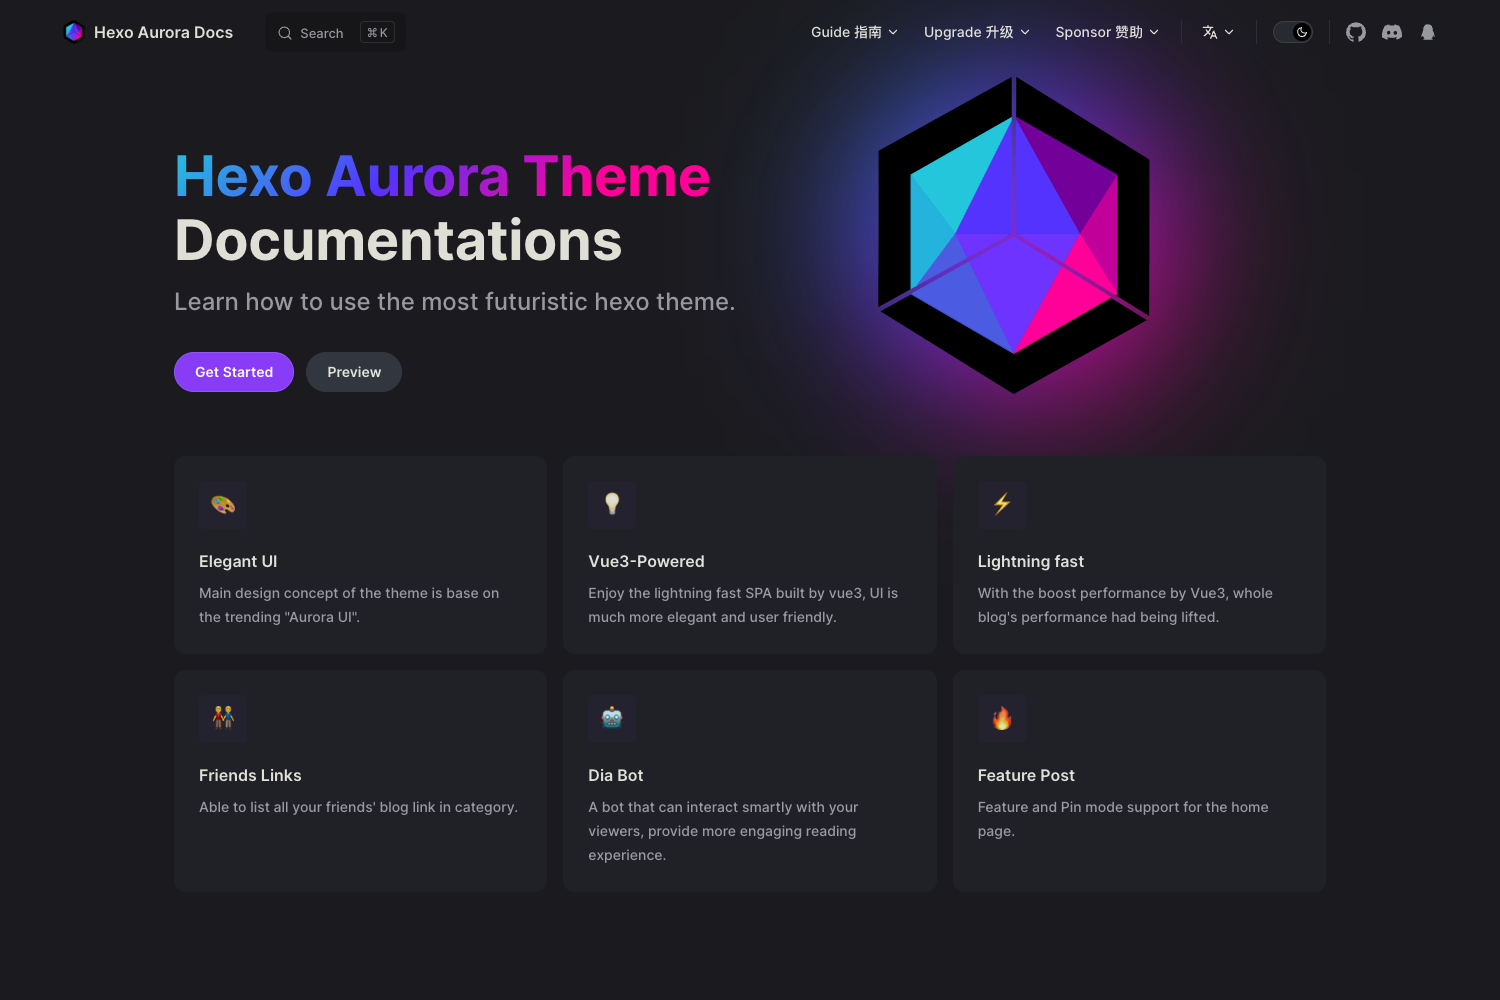Go to Hexo Aurora Docs home title

pyautogui.click(x=163, y=32)
